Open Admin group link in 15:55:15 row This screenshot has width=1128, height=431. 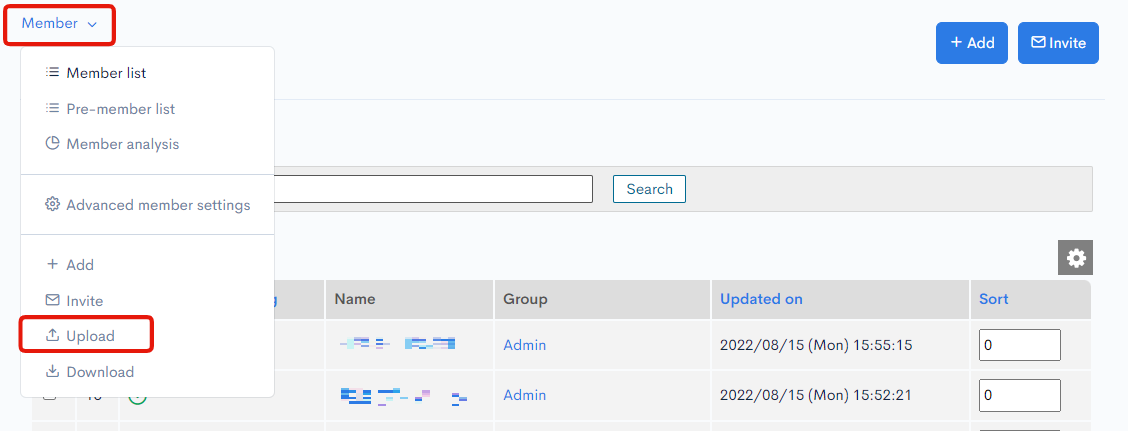(x=524, y=345)
